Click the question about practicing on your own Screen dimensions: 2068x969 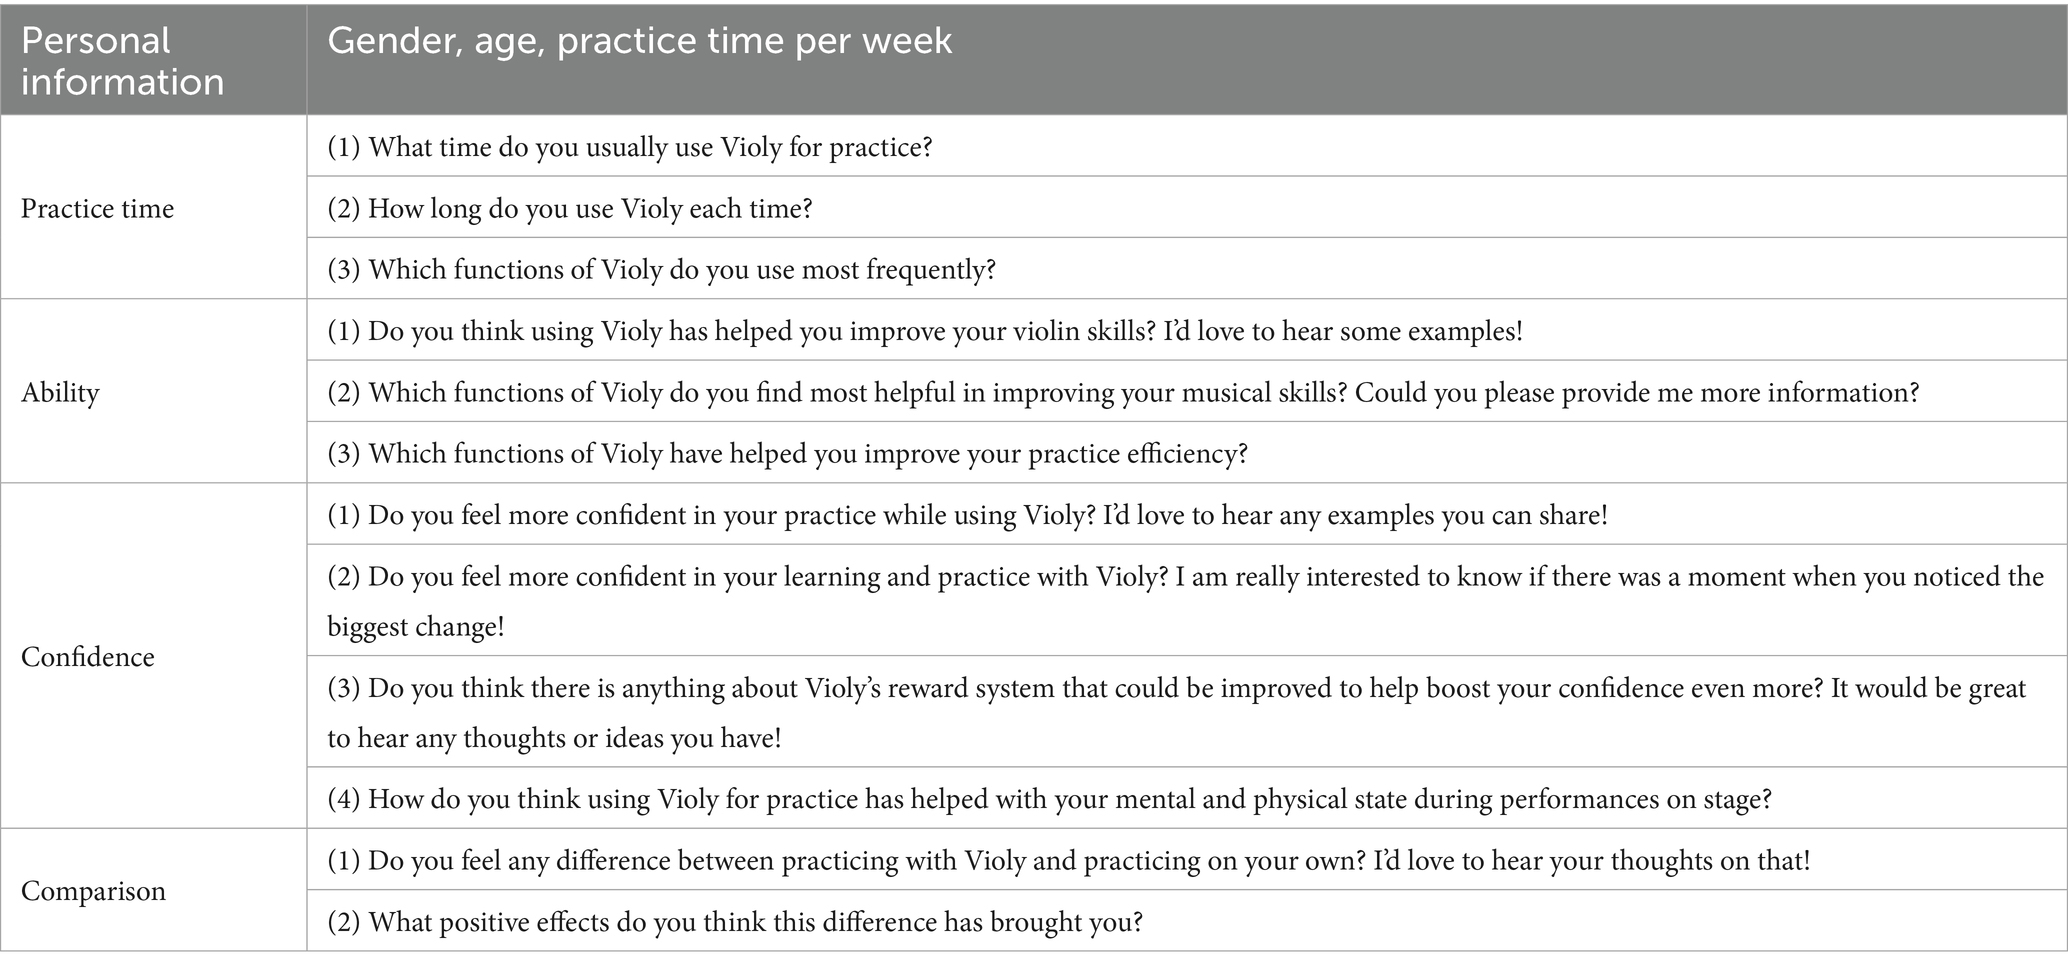1068,860
